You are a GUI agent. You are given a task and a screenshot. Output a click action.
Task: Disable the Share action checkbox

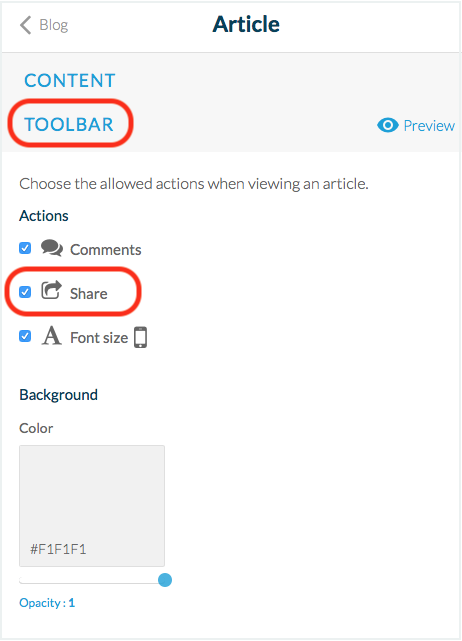[25, 292]
